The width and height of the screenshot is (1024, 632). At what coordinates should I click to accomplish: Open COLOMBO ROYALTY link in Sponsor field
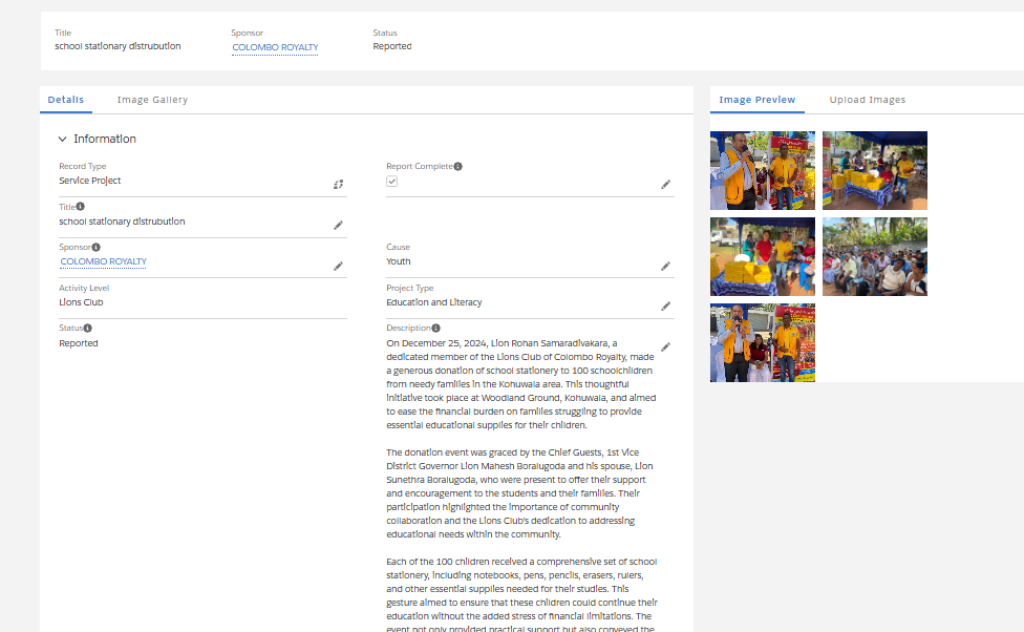pos(103,261)
